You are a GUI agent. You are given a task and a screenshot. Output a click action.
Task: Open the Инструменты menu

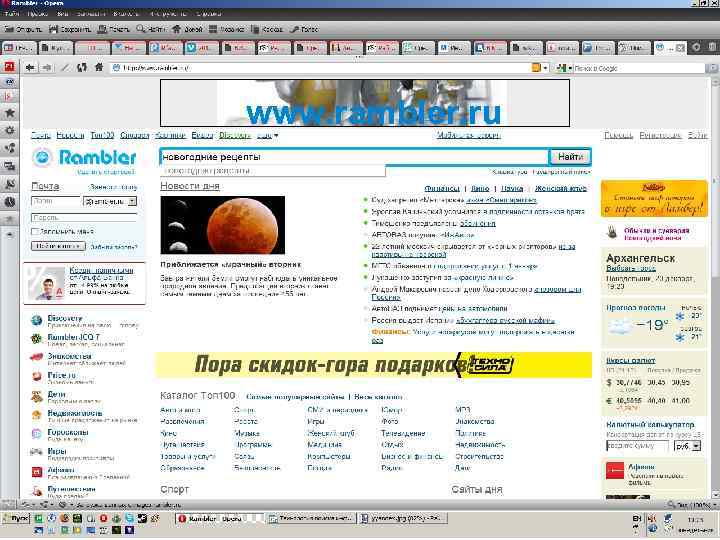[168, 14]
